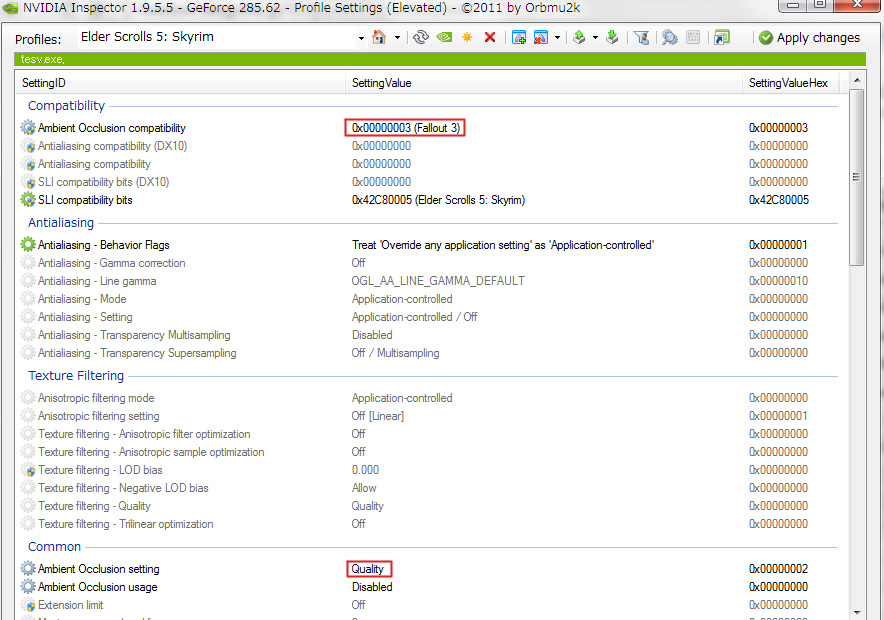Click the scrollbar down arrow
Image resolution: width=884 pixels, height=620 pixels.
(x=857, y=612)
